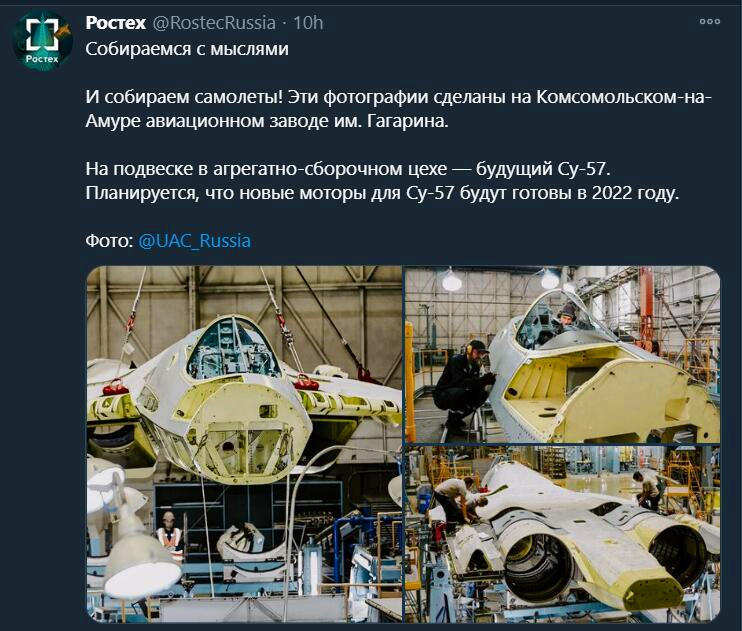Image resolution: width=742 pixels, height=631 pixels.
Task: Click the canopy frame of the suspended Su-57
Action: [x=232, y=348]
